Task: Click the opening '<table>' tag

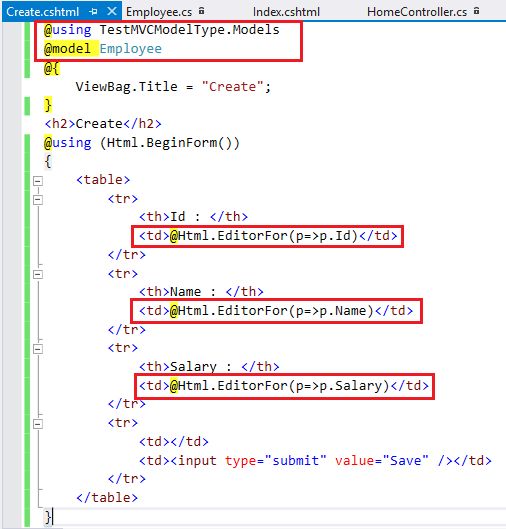Action: pyautogui.click(x=103, y=179)
